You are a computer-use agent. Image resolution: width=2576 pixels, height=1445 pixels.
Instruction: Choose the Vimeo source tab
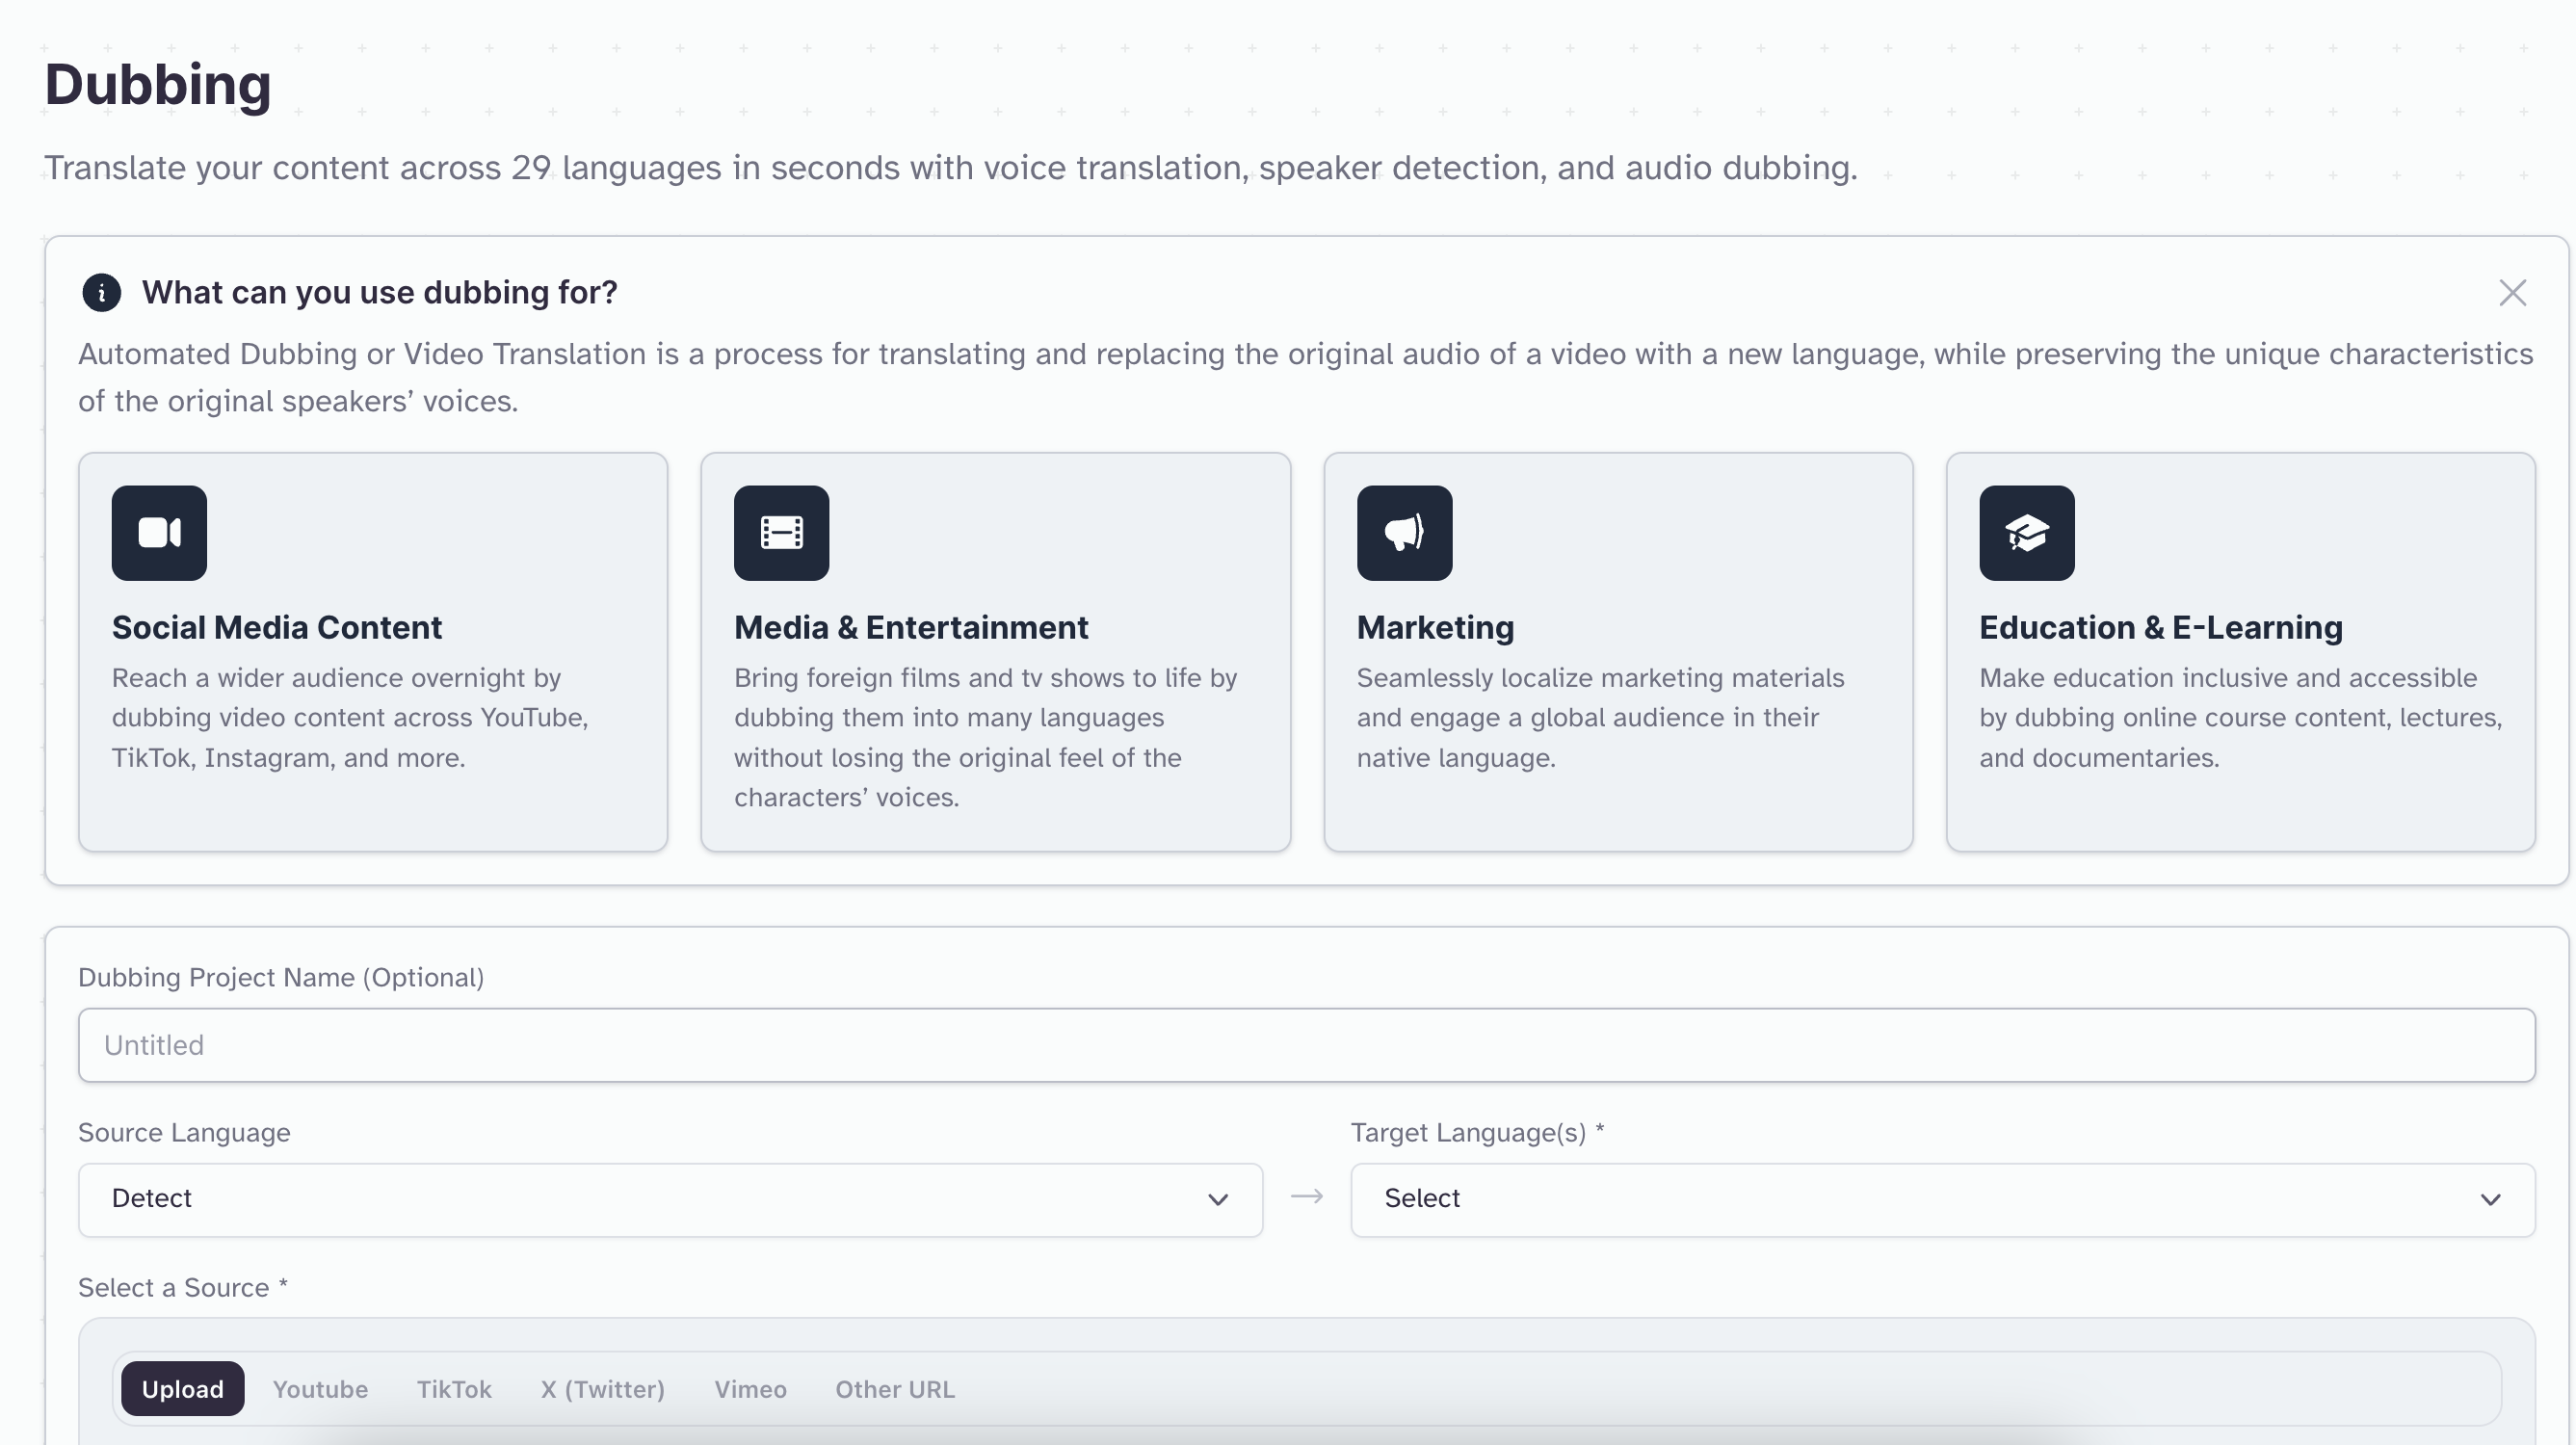click(x=750, y=1389)
